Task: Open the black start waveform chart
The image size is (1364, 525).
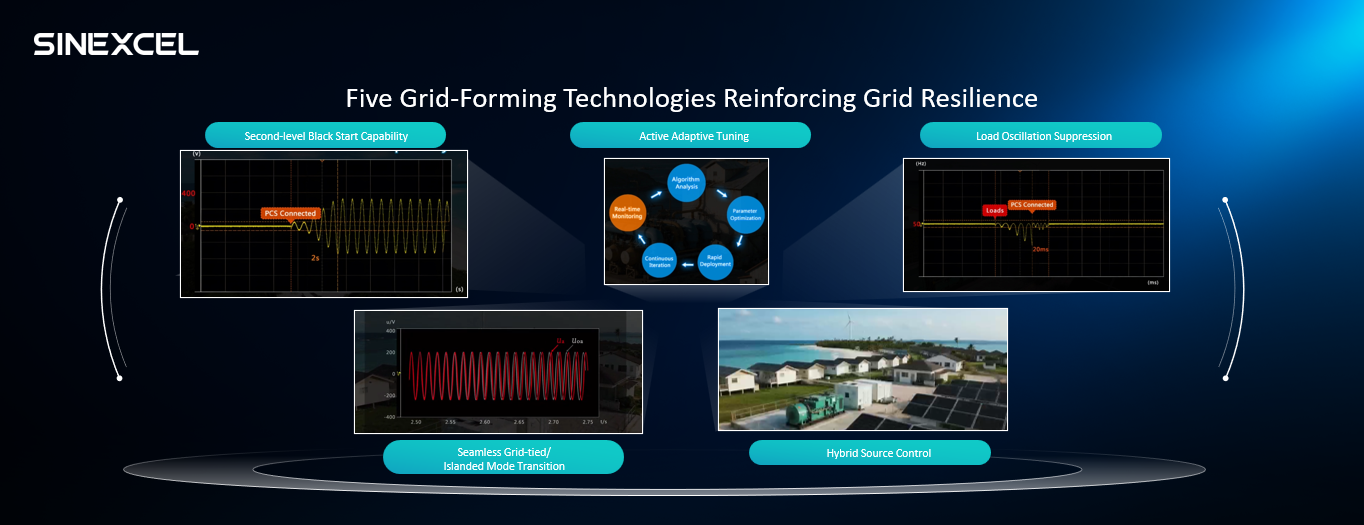Action: point(324,224)
